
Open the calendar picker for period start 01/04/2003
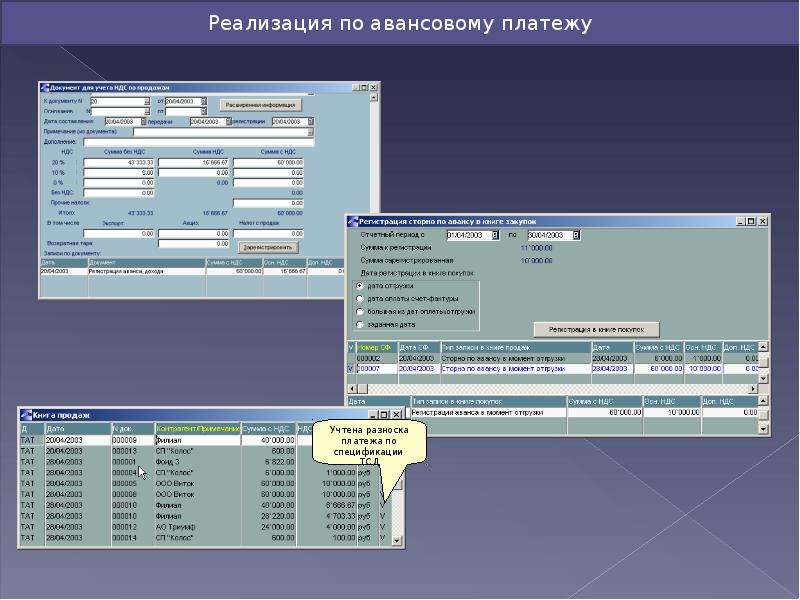(495, 235)
